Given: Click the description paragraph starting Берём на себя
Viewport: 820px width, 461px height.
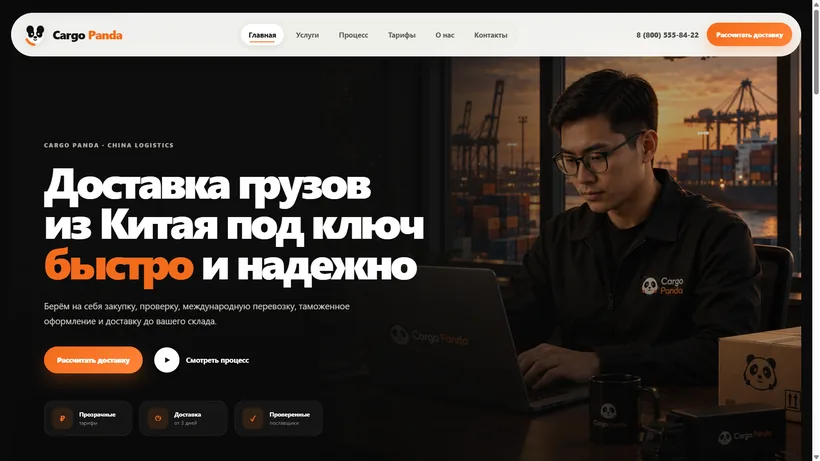Looking at the screenshot, I should pyautogui.click(x=197, y=314).
